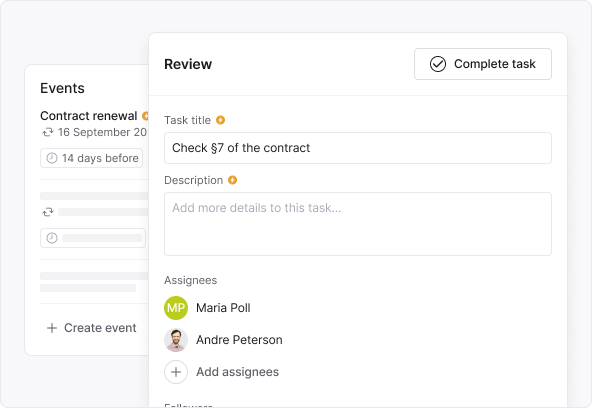Click the checkmark circle icon in Complete task
Viewport: 592px width, 408px height.
pos(438,64)
